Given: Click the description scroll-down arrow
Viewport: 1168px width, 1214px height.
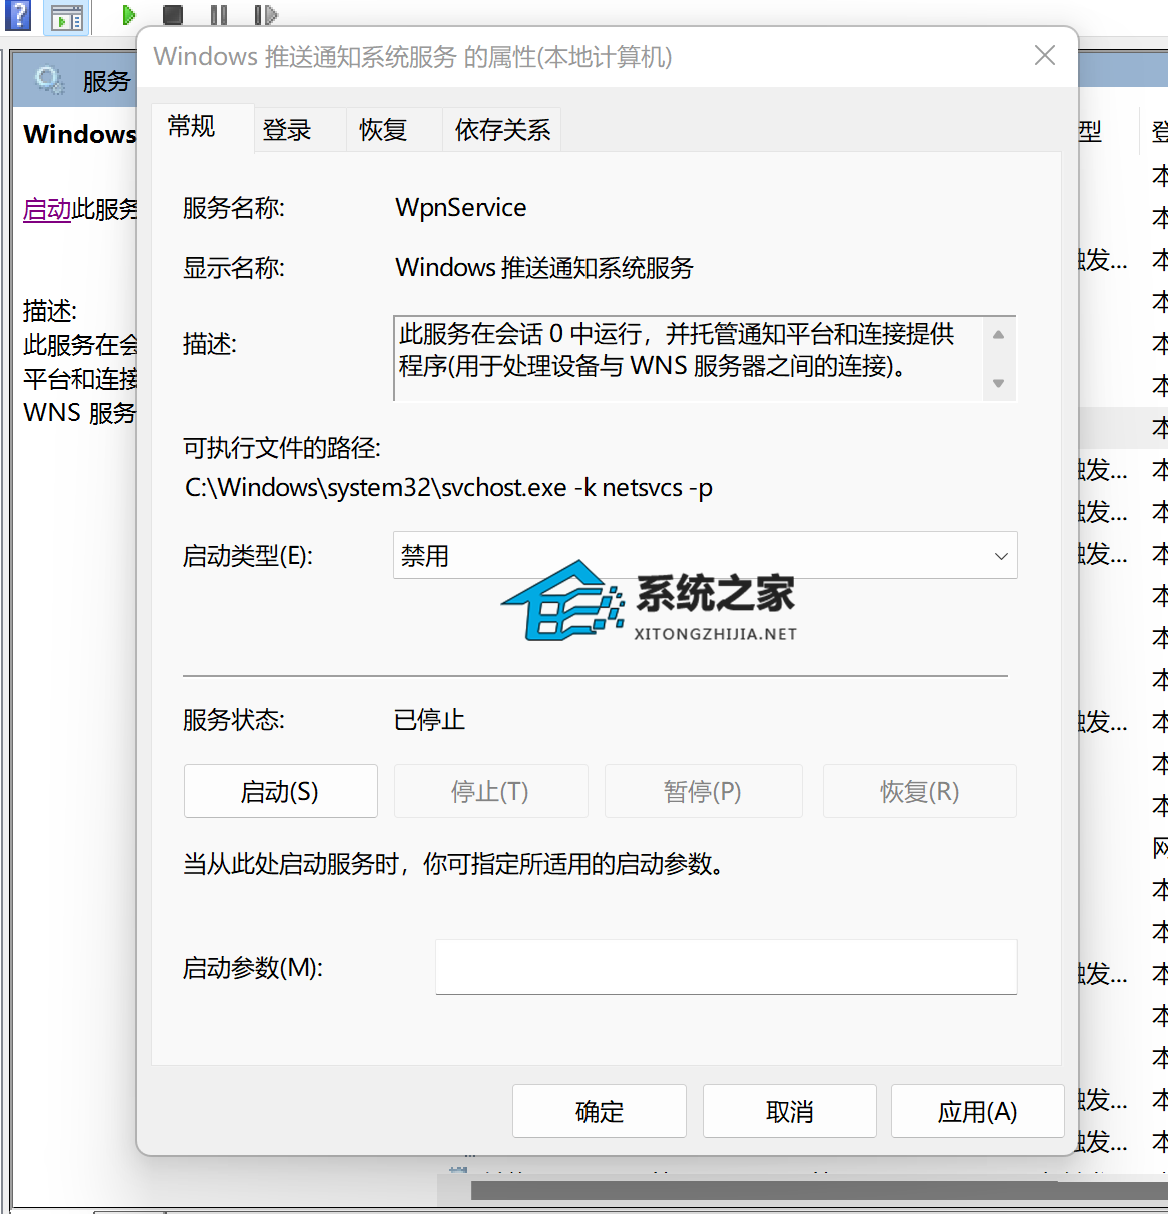Looking at the screenshot, I should (x=998, y=383).
